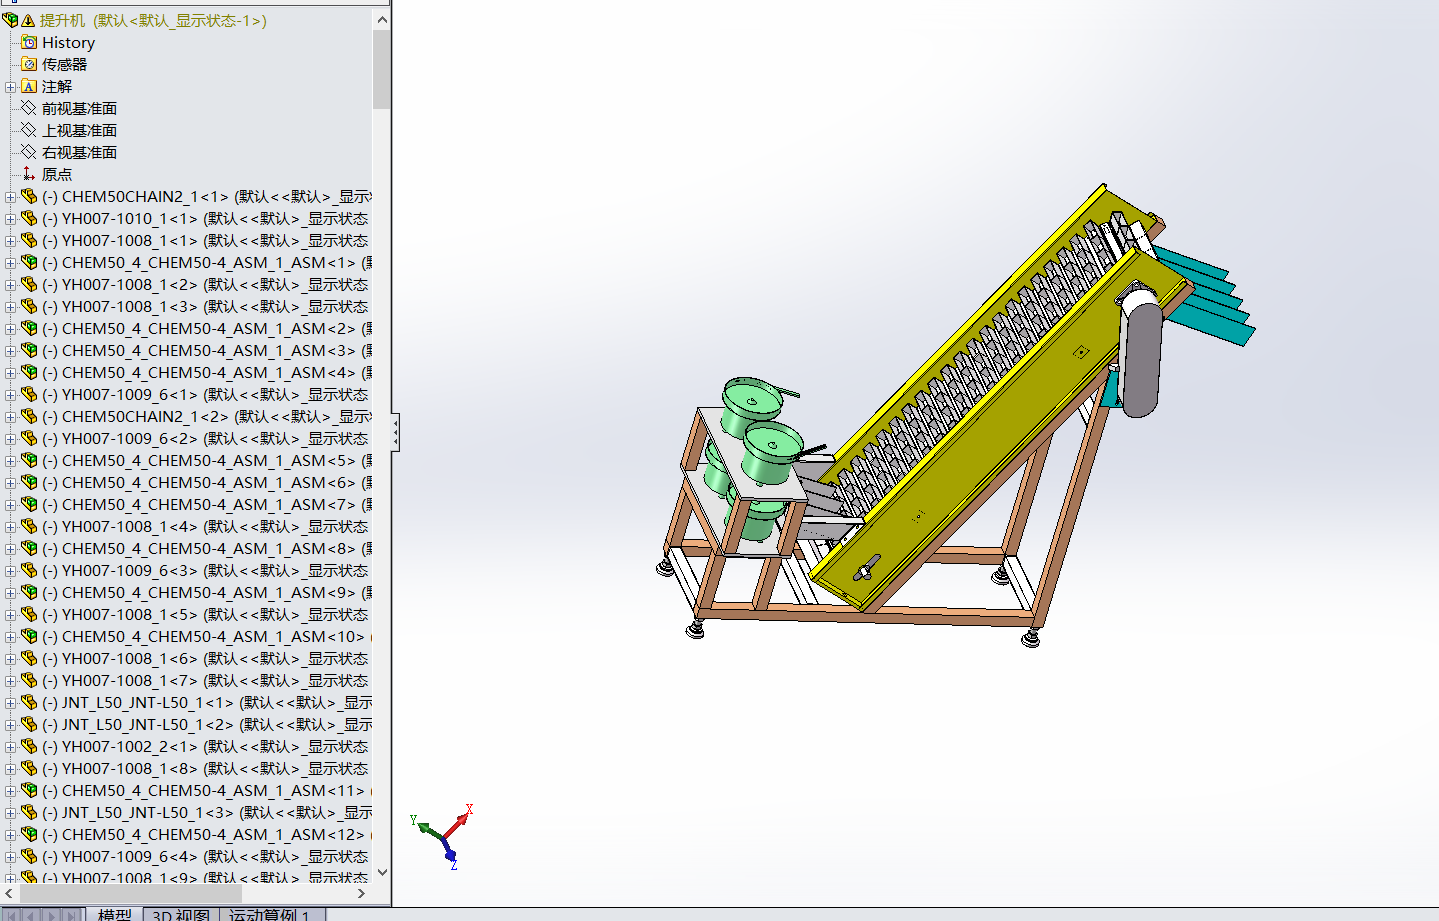Click the last-tab navigation arrow
Viewport: 1439px width, 921px height.
[x=71, y=914]
